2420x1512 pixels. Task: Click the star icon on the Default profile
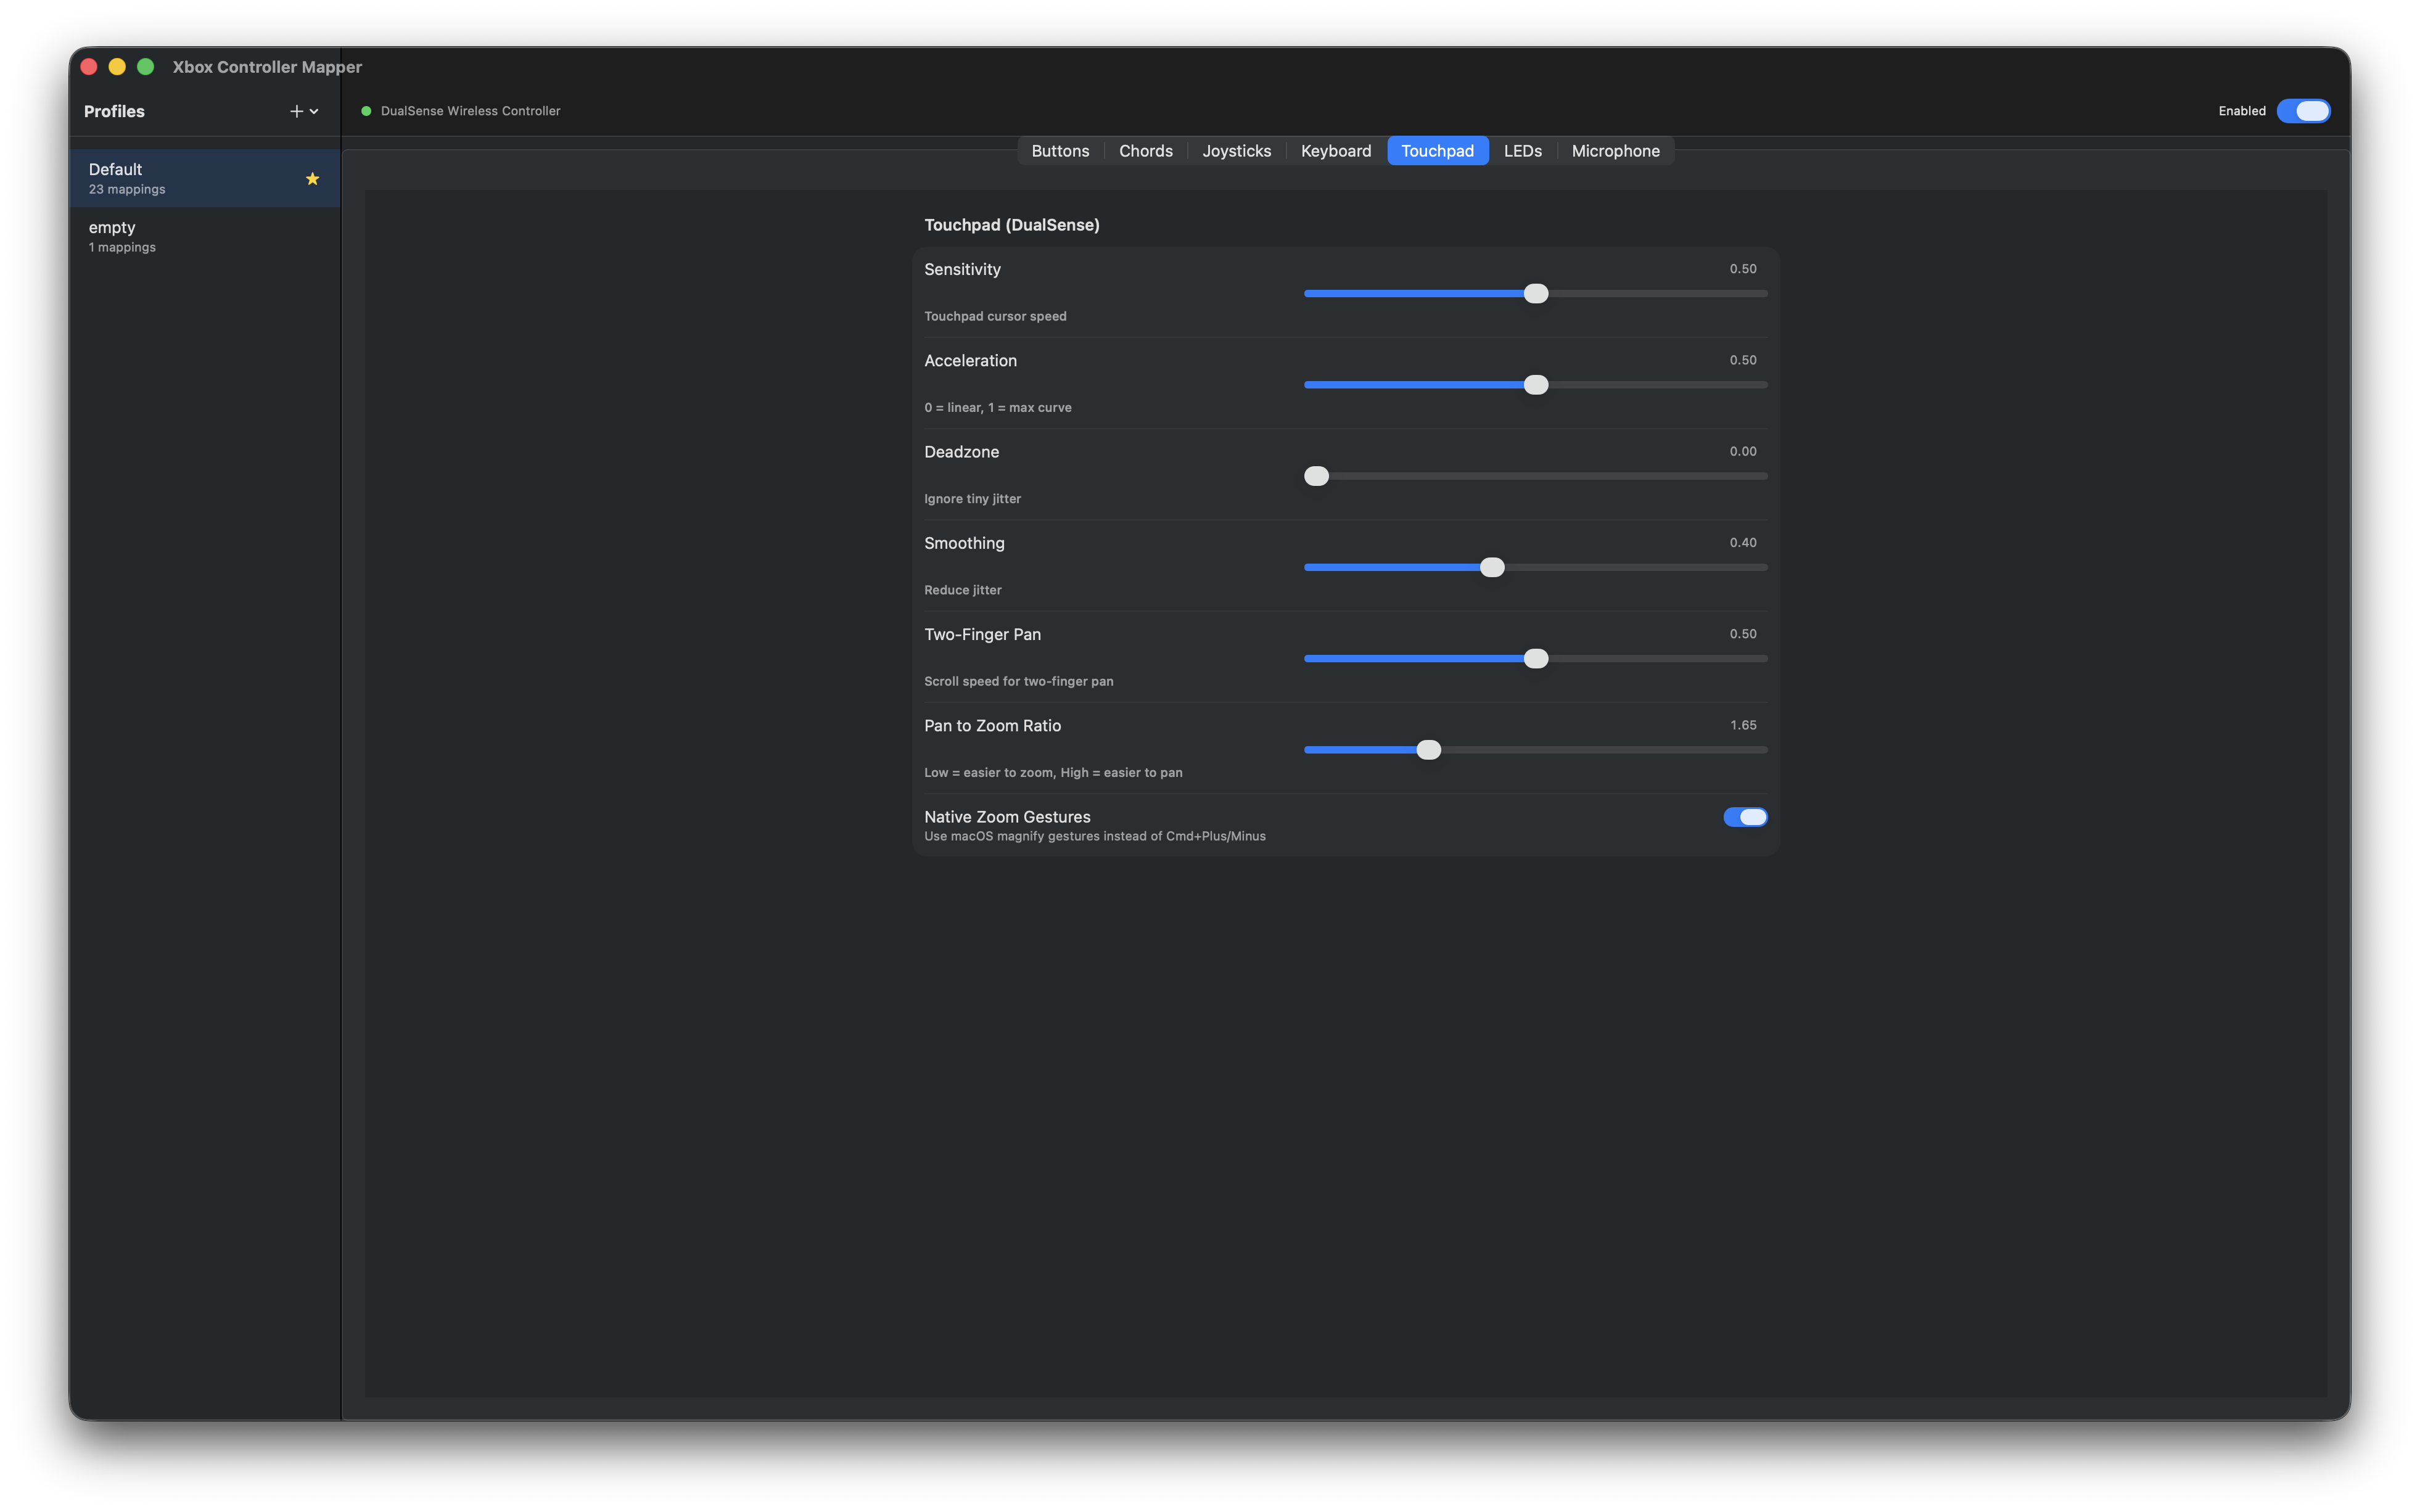pos(312,179)
